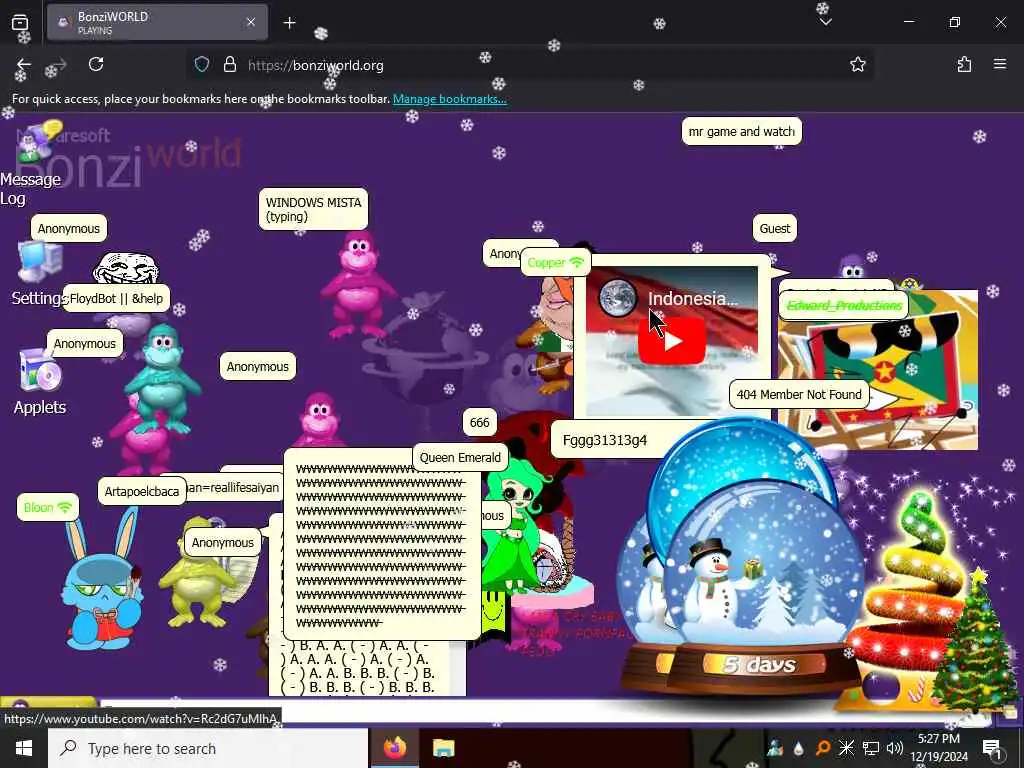Click the Queen Emerald name tag

pos(460,458)
